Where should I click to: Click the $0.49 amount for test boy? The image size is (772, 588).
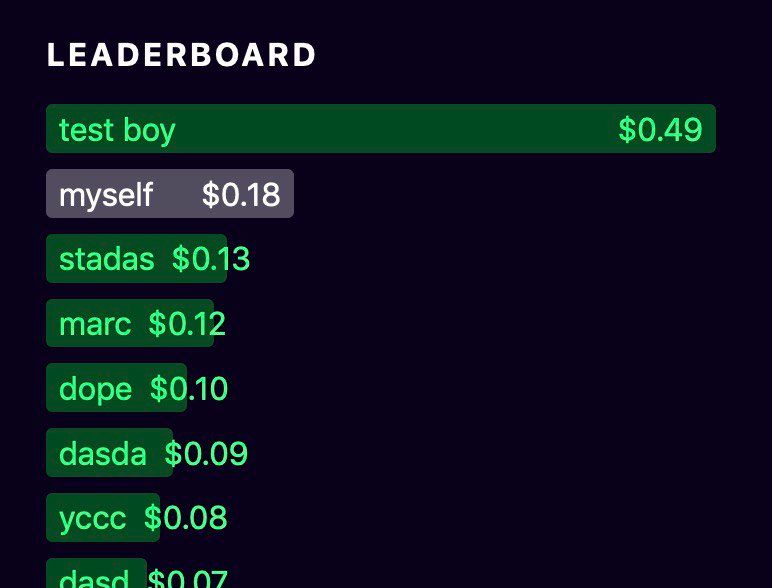coord(660,130)
